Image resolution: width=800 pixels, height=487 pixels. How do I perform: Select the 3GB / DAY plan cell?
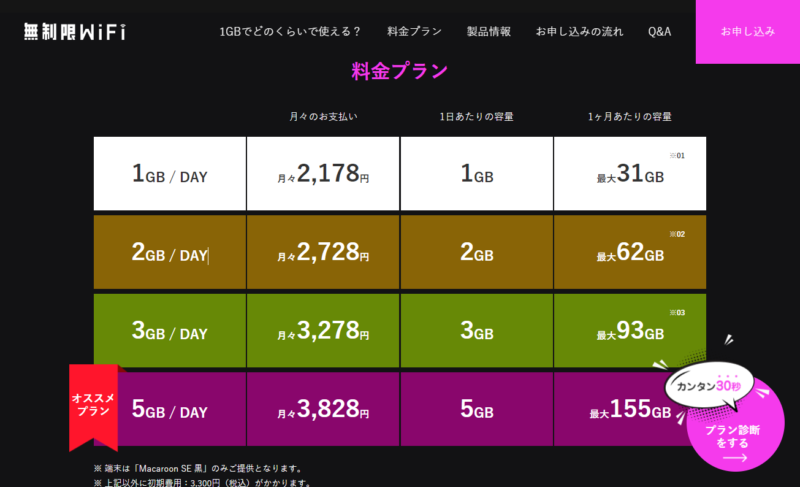point(170,330)
